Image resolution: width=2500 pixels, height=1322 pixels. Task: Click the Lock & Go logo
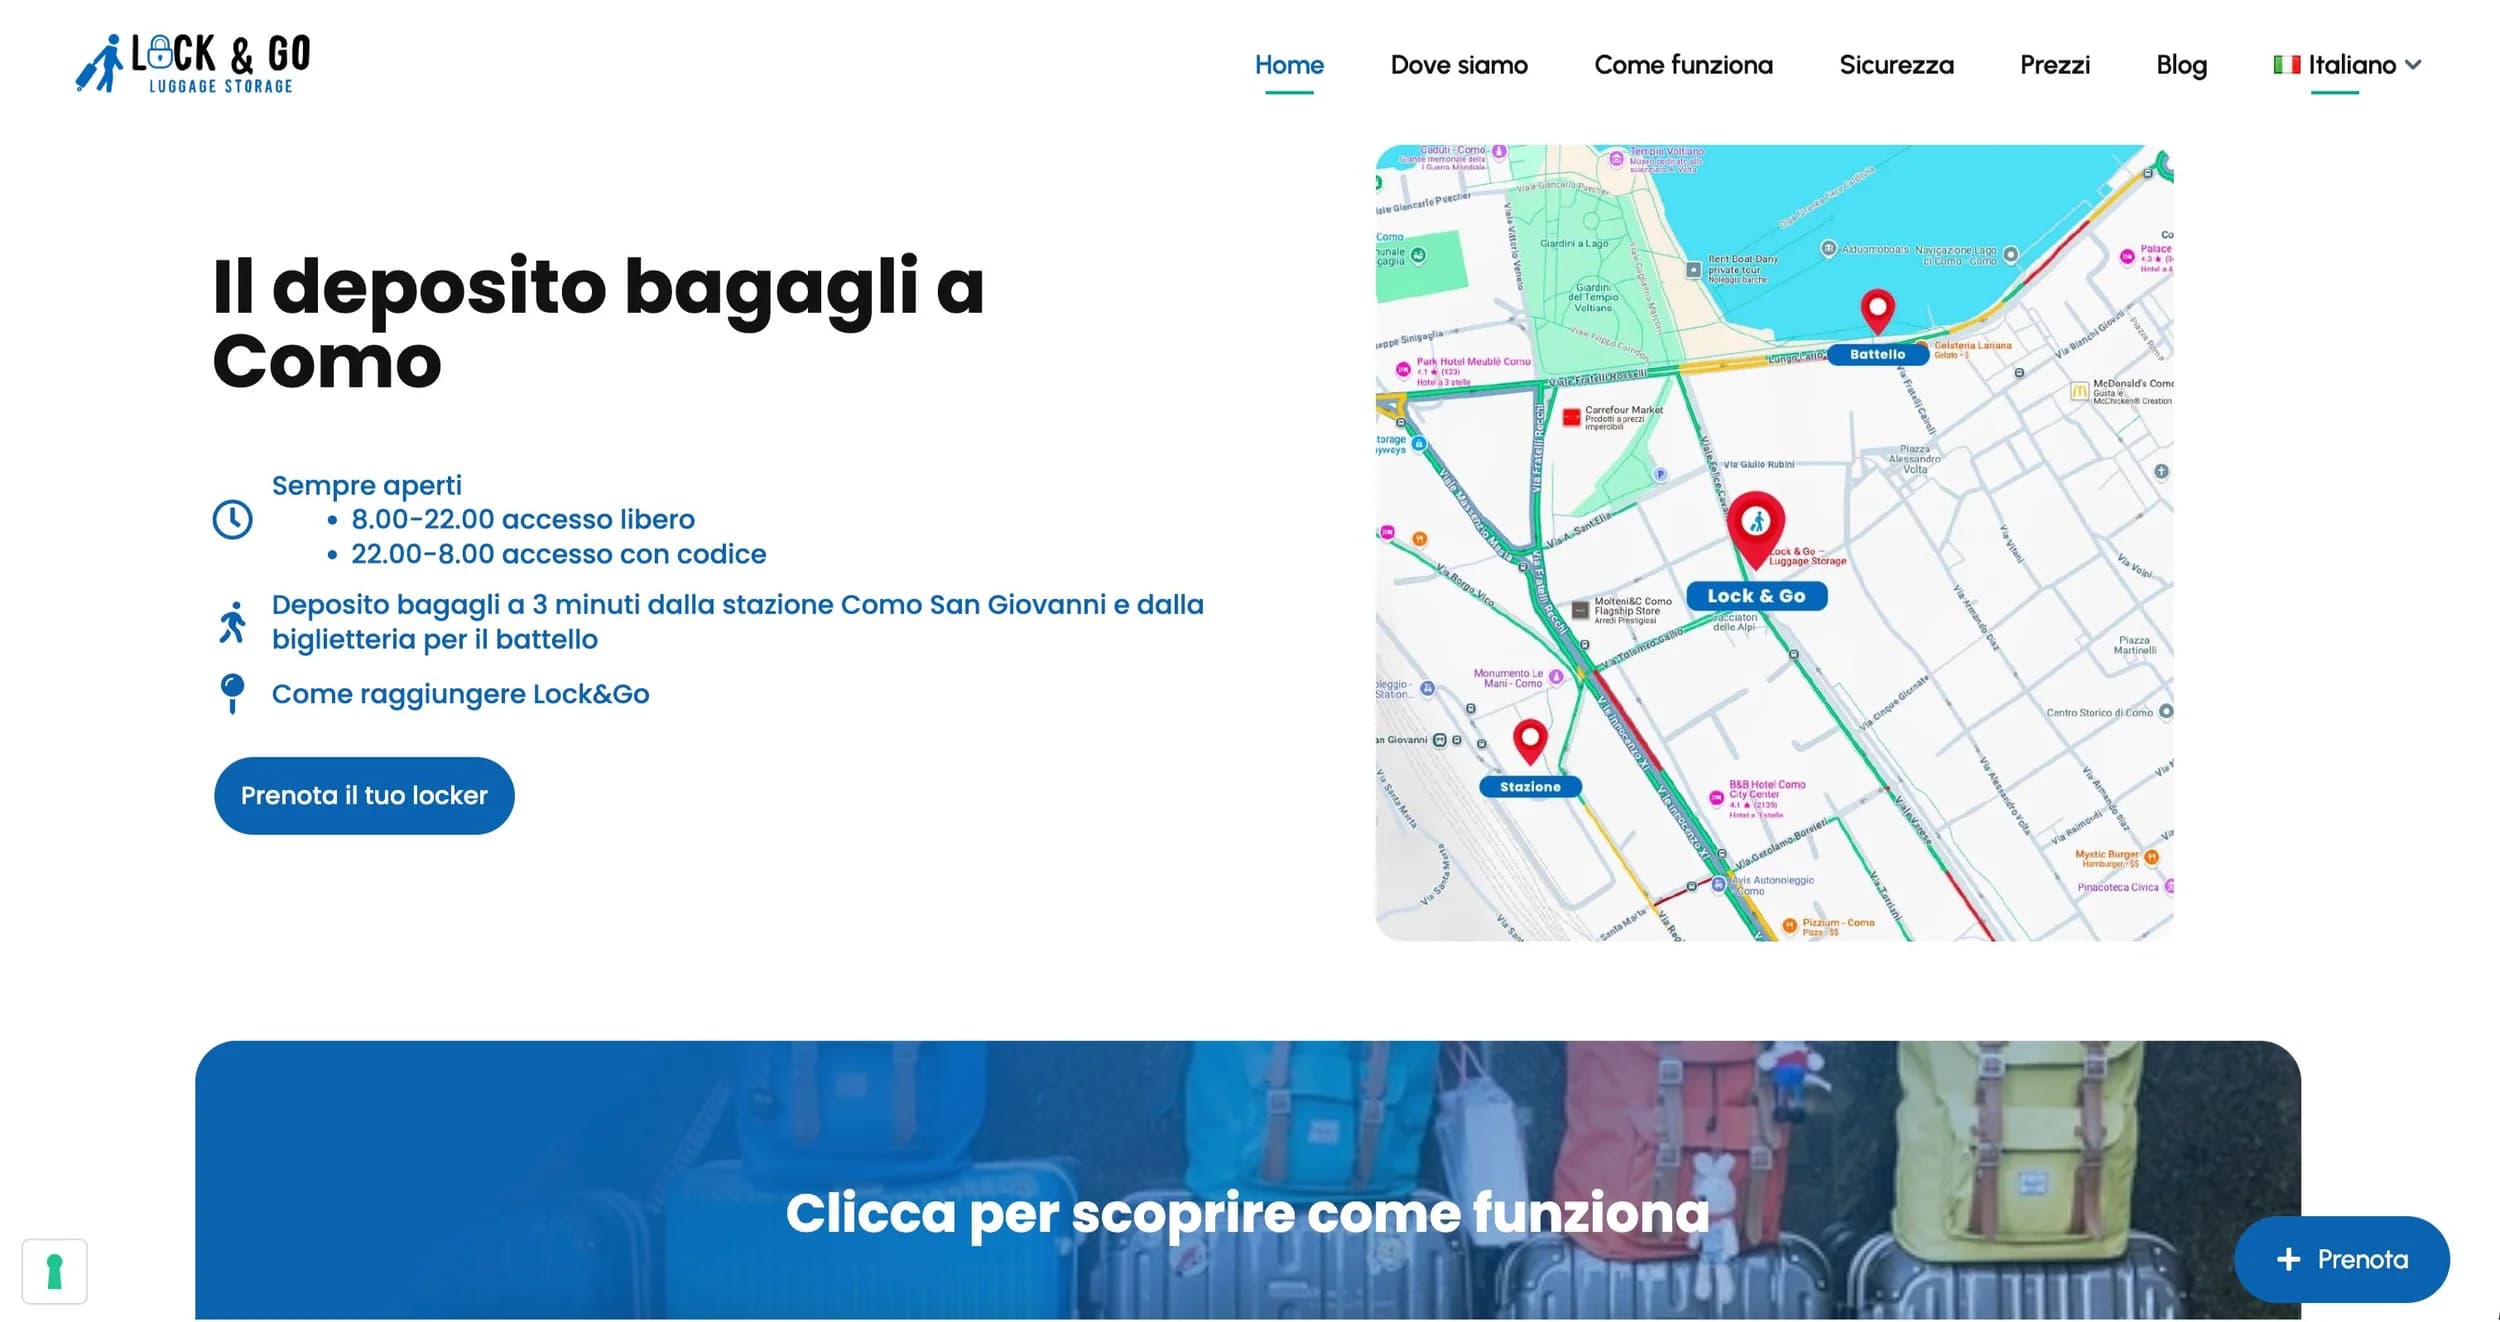[194, 64]
